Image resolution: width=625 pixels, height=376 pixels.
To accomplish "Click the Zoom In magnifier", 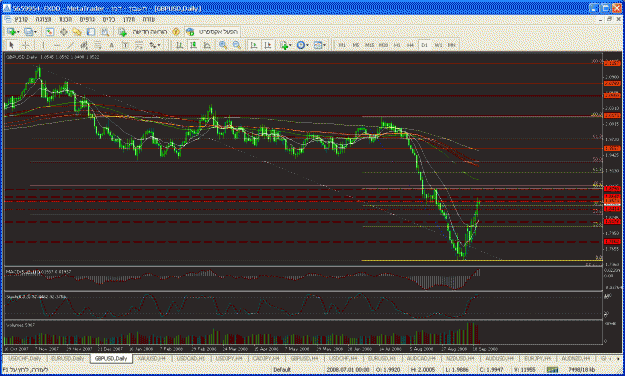I will pos(223,45).
